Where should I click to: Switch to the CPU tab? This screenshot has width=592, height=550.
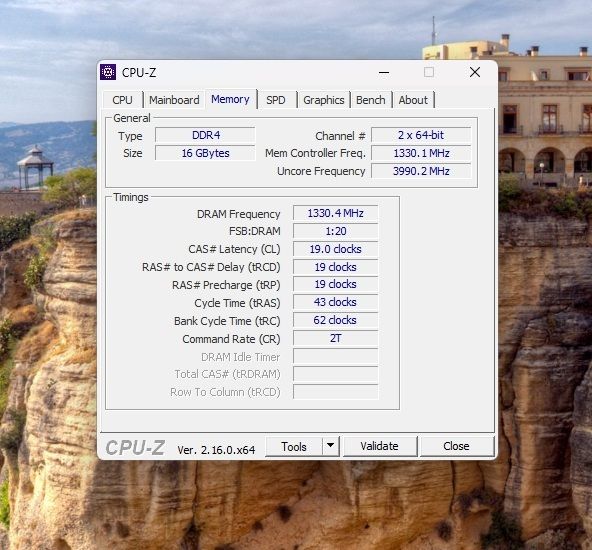(x=122, y=100)
